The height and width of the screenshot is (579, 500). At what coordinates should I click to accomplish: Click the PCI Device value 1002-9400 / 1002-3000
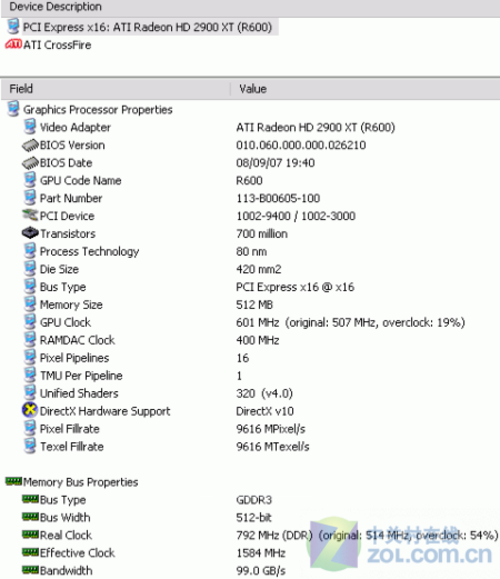point(296,216)
